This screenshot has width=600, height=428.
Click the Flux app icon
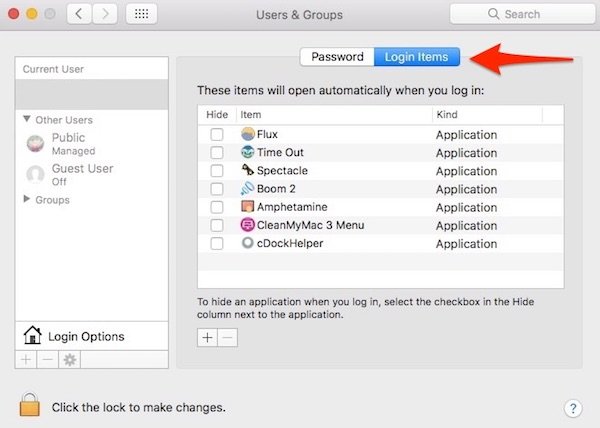pos(249,135)
